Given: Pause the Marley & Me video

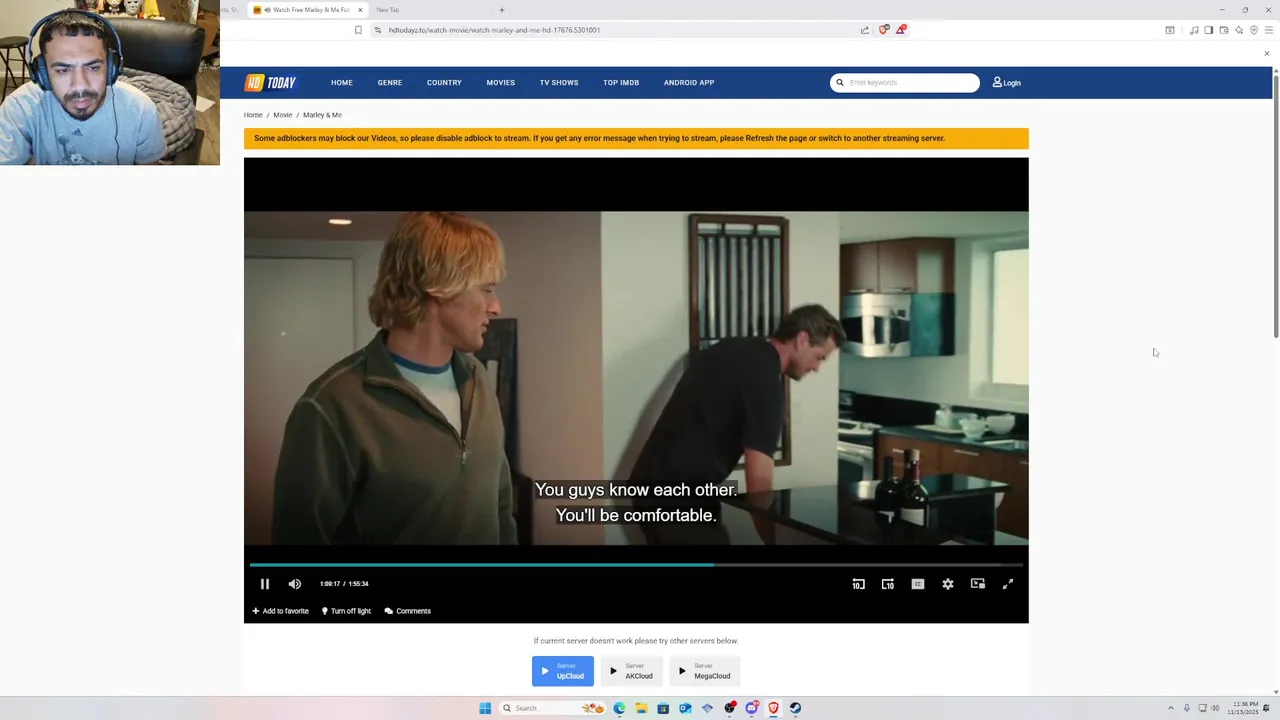Looking at the screenshot, I should (x=265, y=584).
